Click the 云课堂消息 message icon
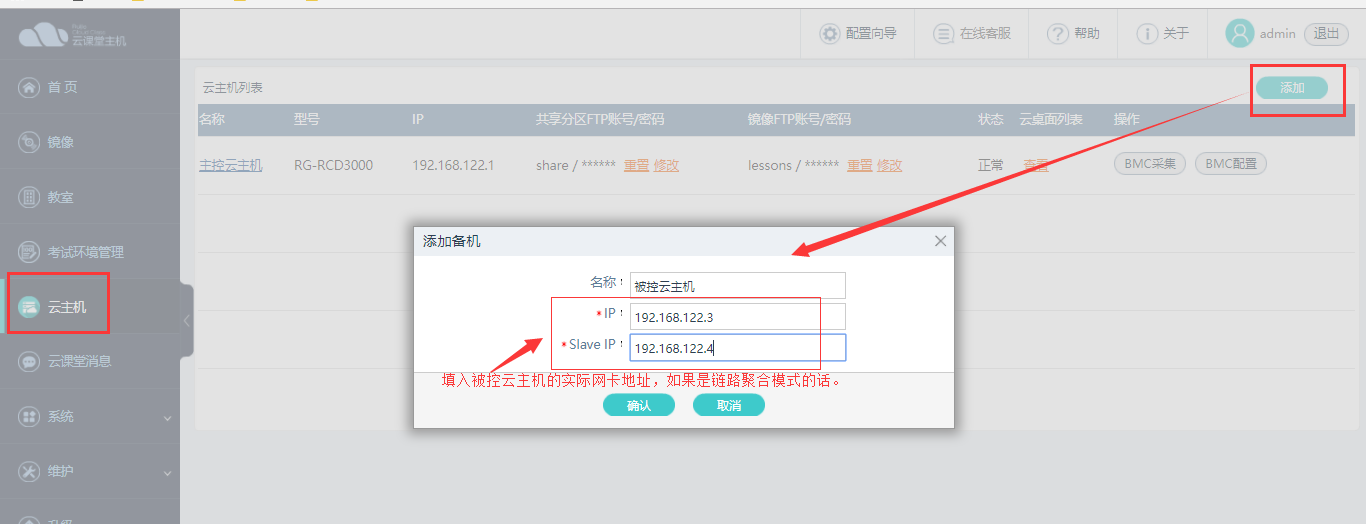 point(29,361)
